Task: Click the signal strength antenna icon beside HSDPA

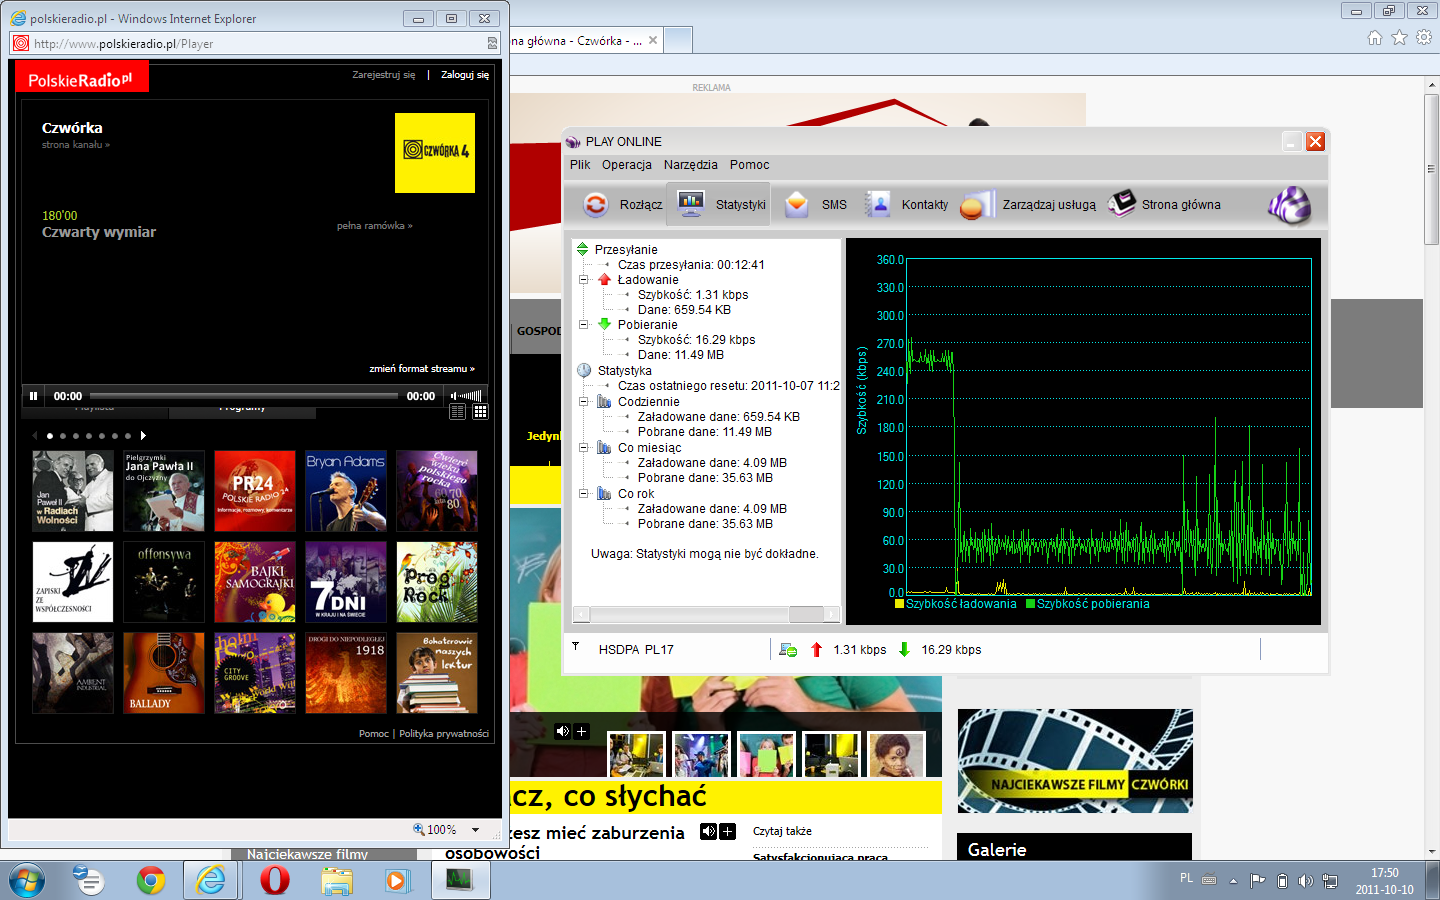Action: click(576, 647)
